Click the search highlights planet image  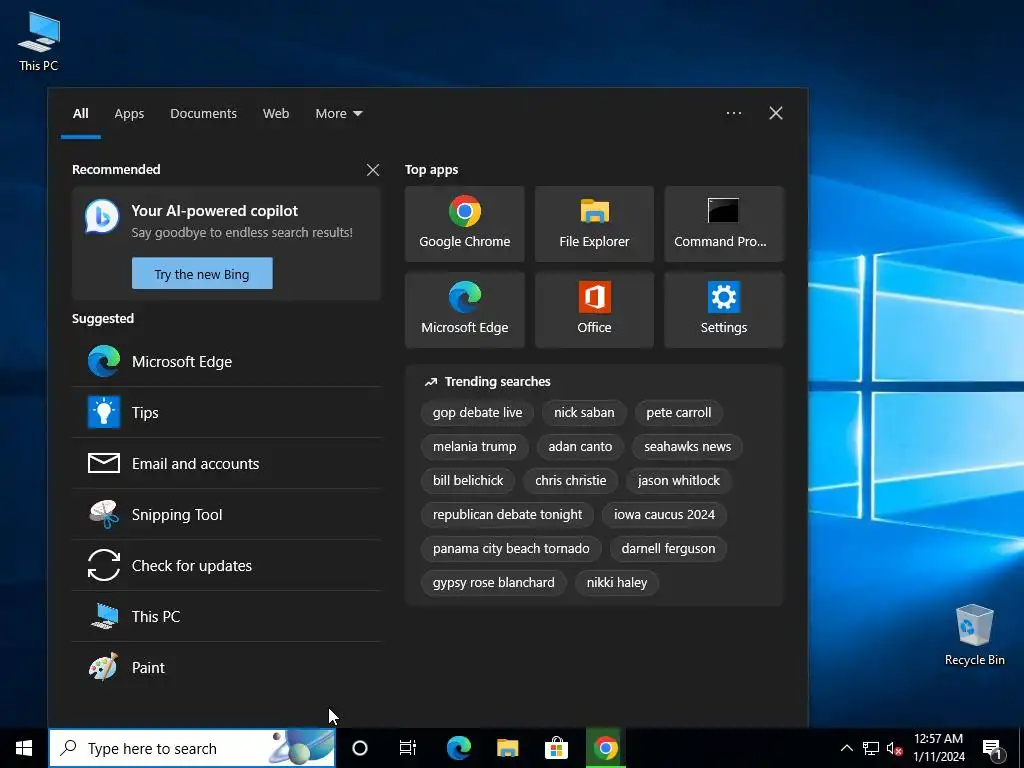click(x=302, y=748)
